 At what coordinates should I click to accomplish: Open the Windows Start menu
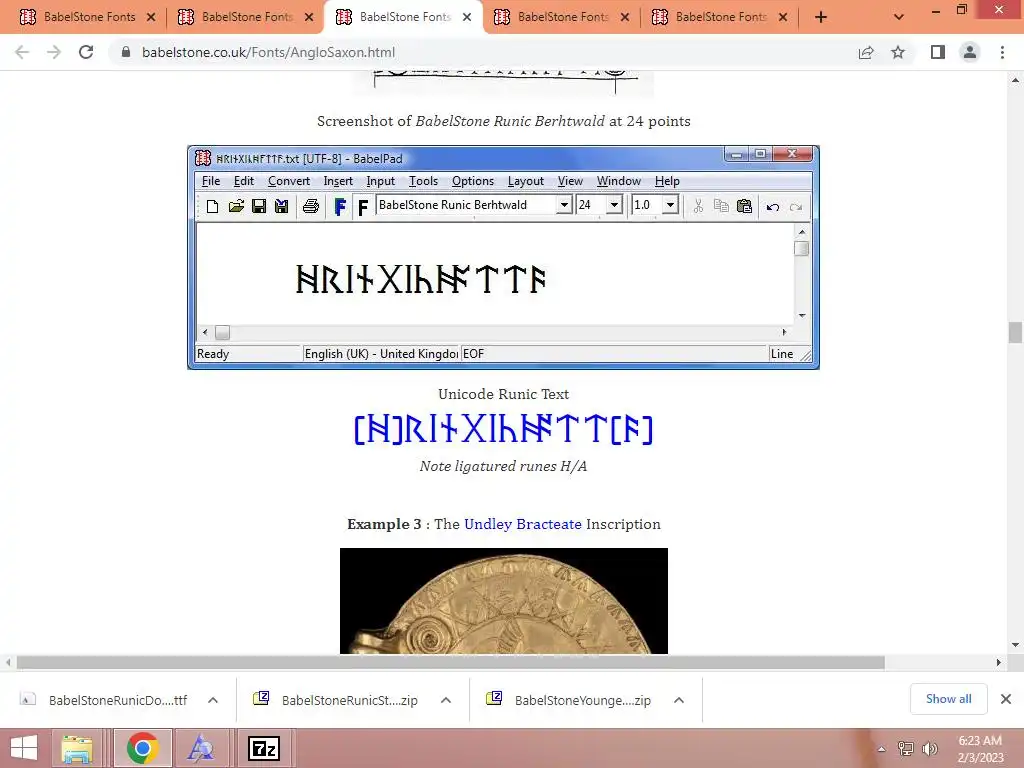click(24, 748)
